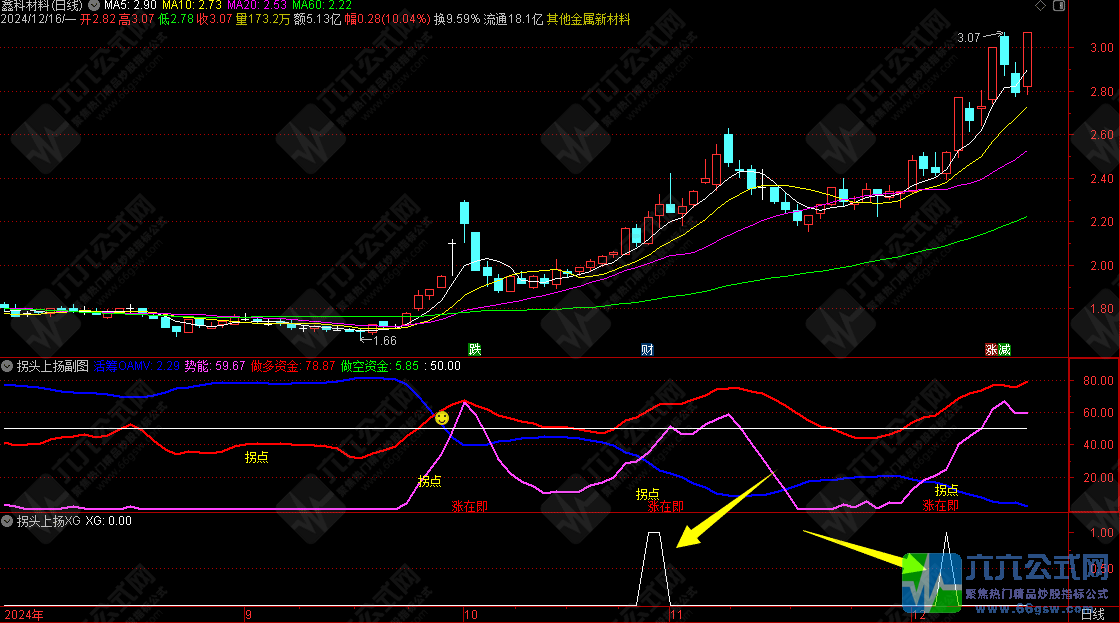
Task: Click the red 涨减 marker below the chart
Action: (998, 350)
